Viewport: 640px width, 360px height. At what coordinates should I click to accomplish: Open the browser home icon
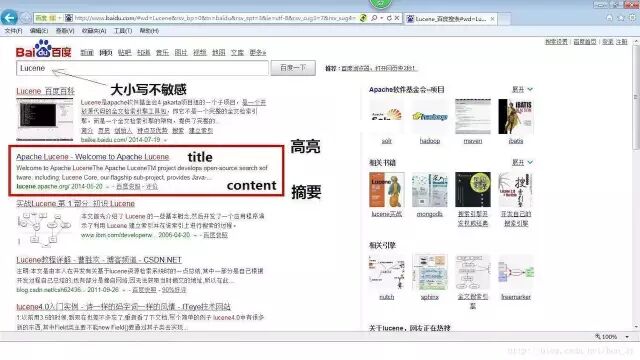pos(609,18)
